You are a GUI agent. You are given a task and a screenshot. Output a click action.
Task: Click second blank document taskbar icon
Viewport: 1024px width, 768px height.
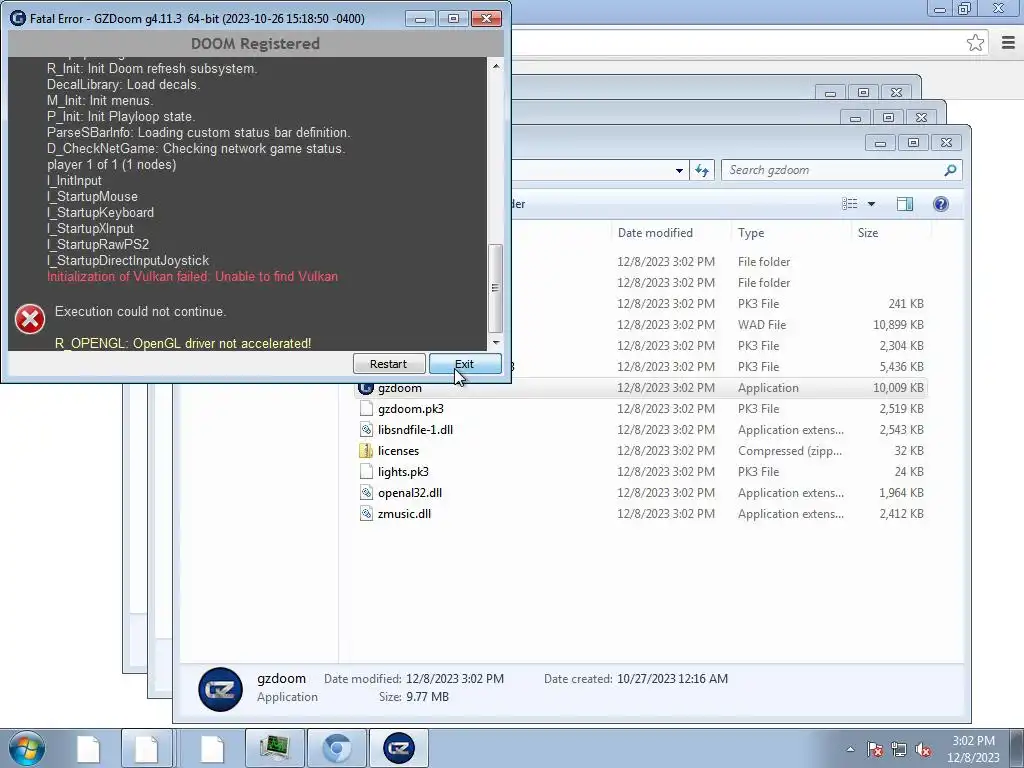tap(147, 749)
